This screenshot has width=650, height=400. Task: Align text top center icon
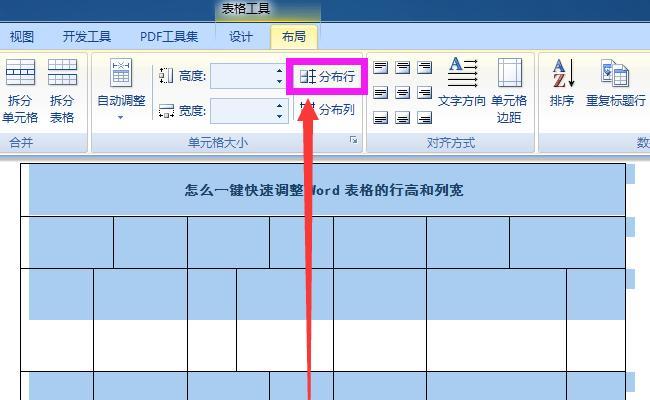403,67
